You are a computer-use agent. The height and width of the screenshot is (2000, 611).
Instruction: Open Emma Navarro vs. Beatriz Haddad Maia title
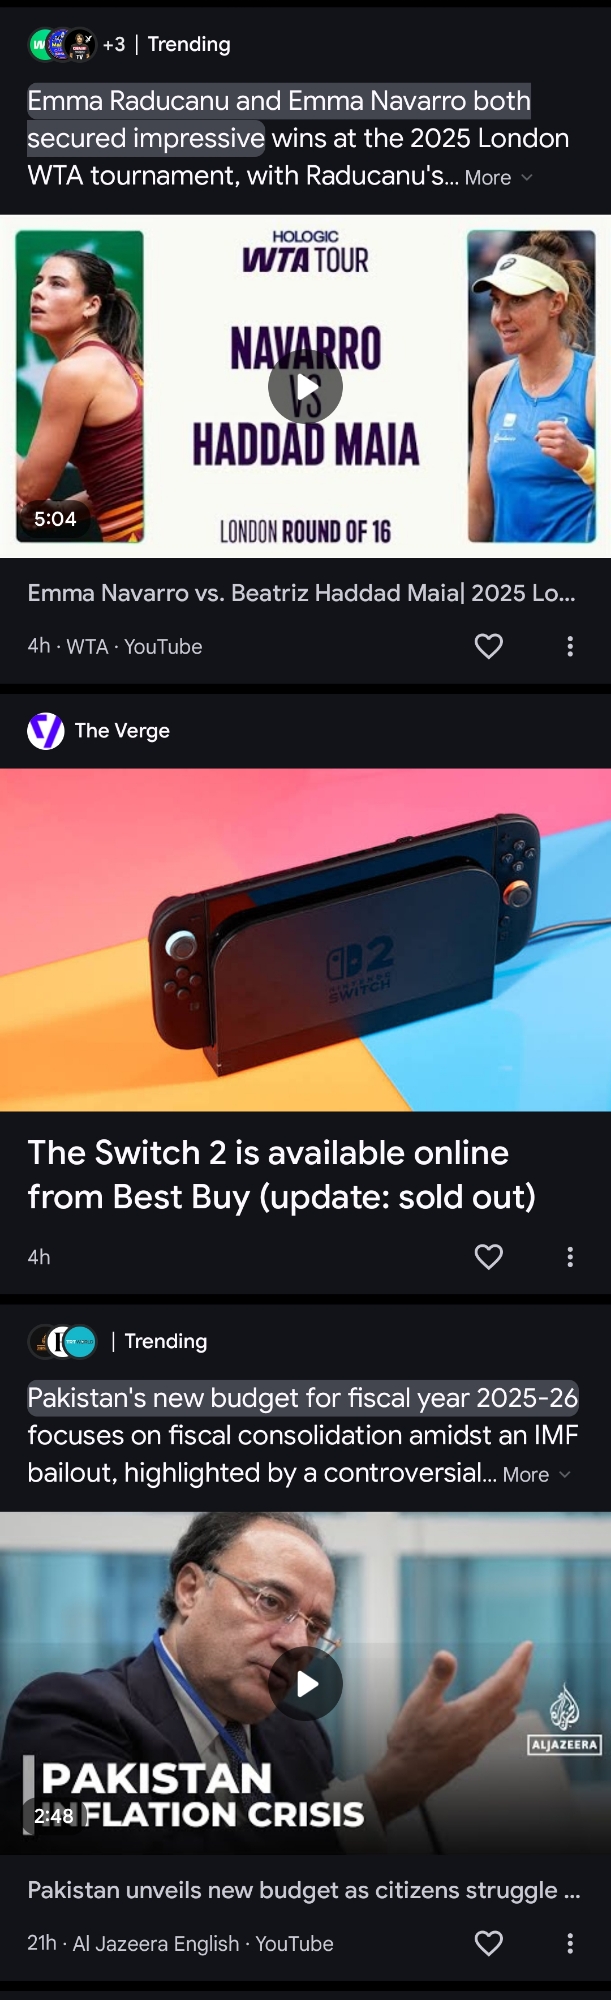click(301, 593)
